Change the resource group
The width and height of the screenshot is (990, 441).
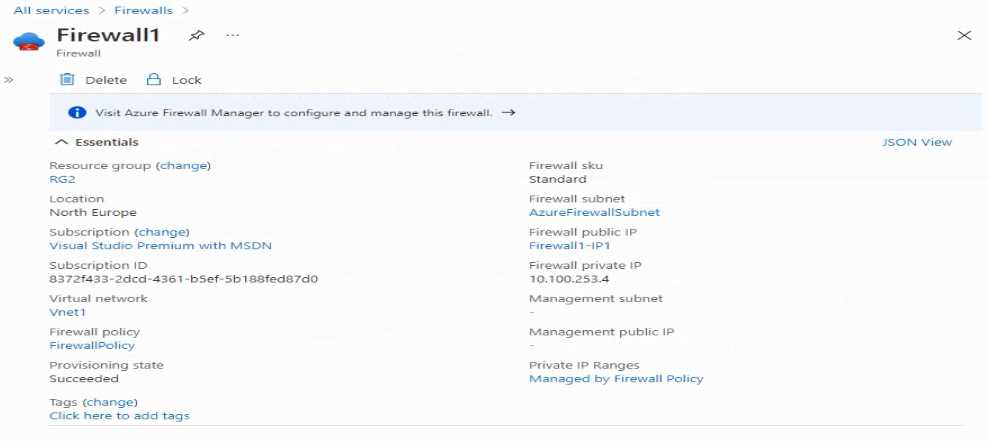(x=184, y=166)
